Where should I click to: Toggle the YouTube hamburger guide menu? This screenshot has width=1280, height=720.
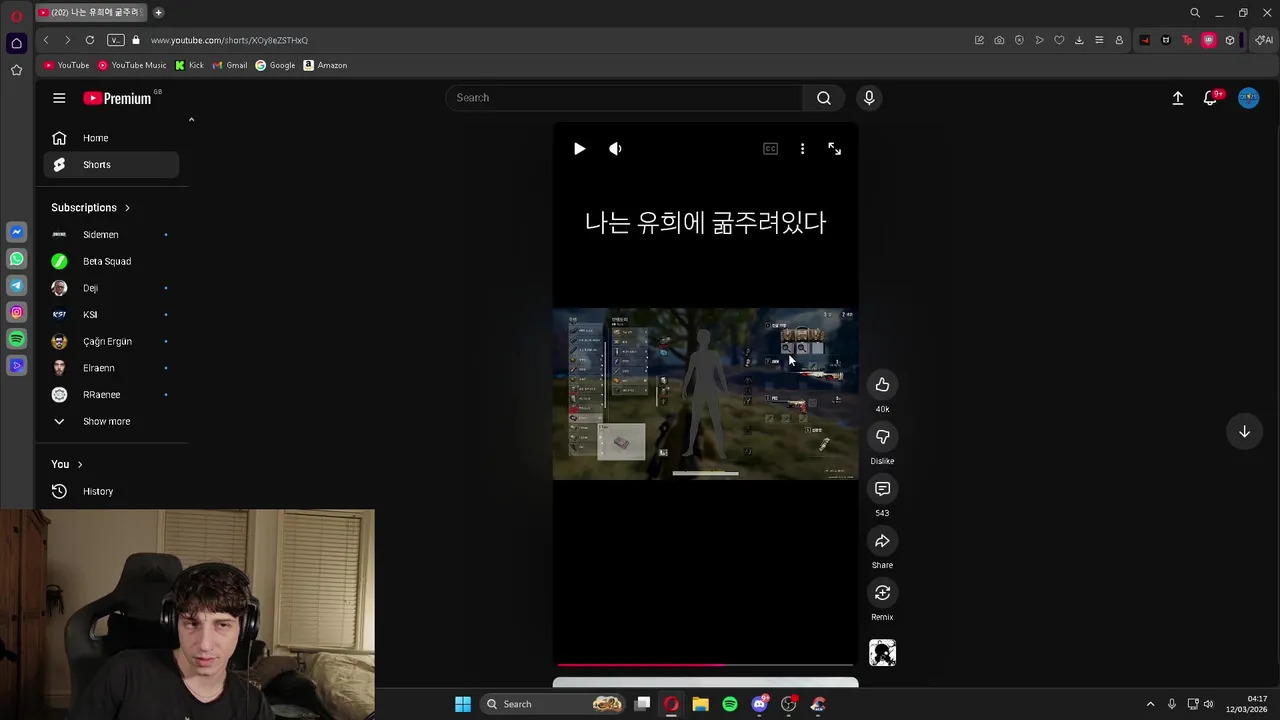tap(59, 98)
